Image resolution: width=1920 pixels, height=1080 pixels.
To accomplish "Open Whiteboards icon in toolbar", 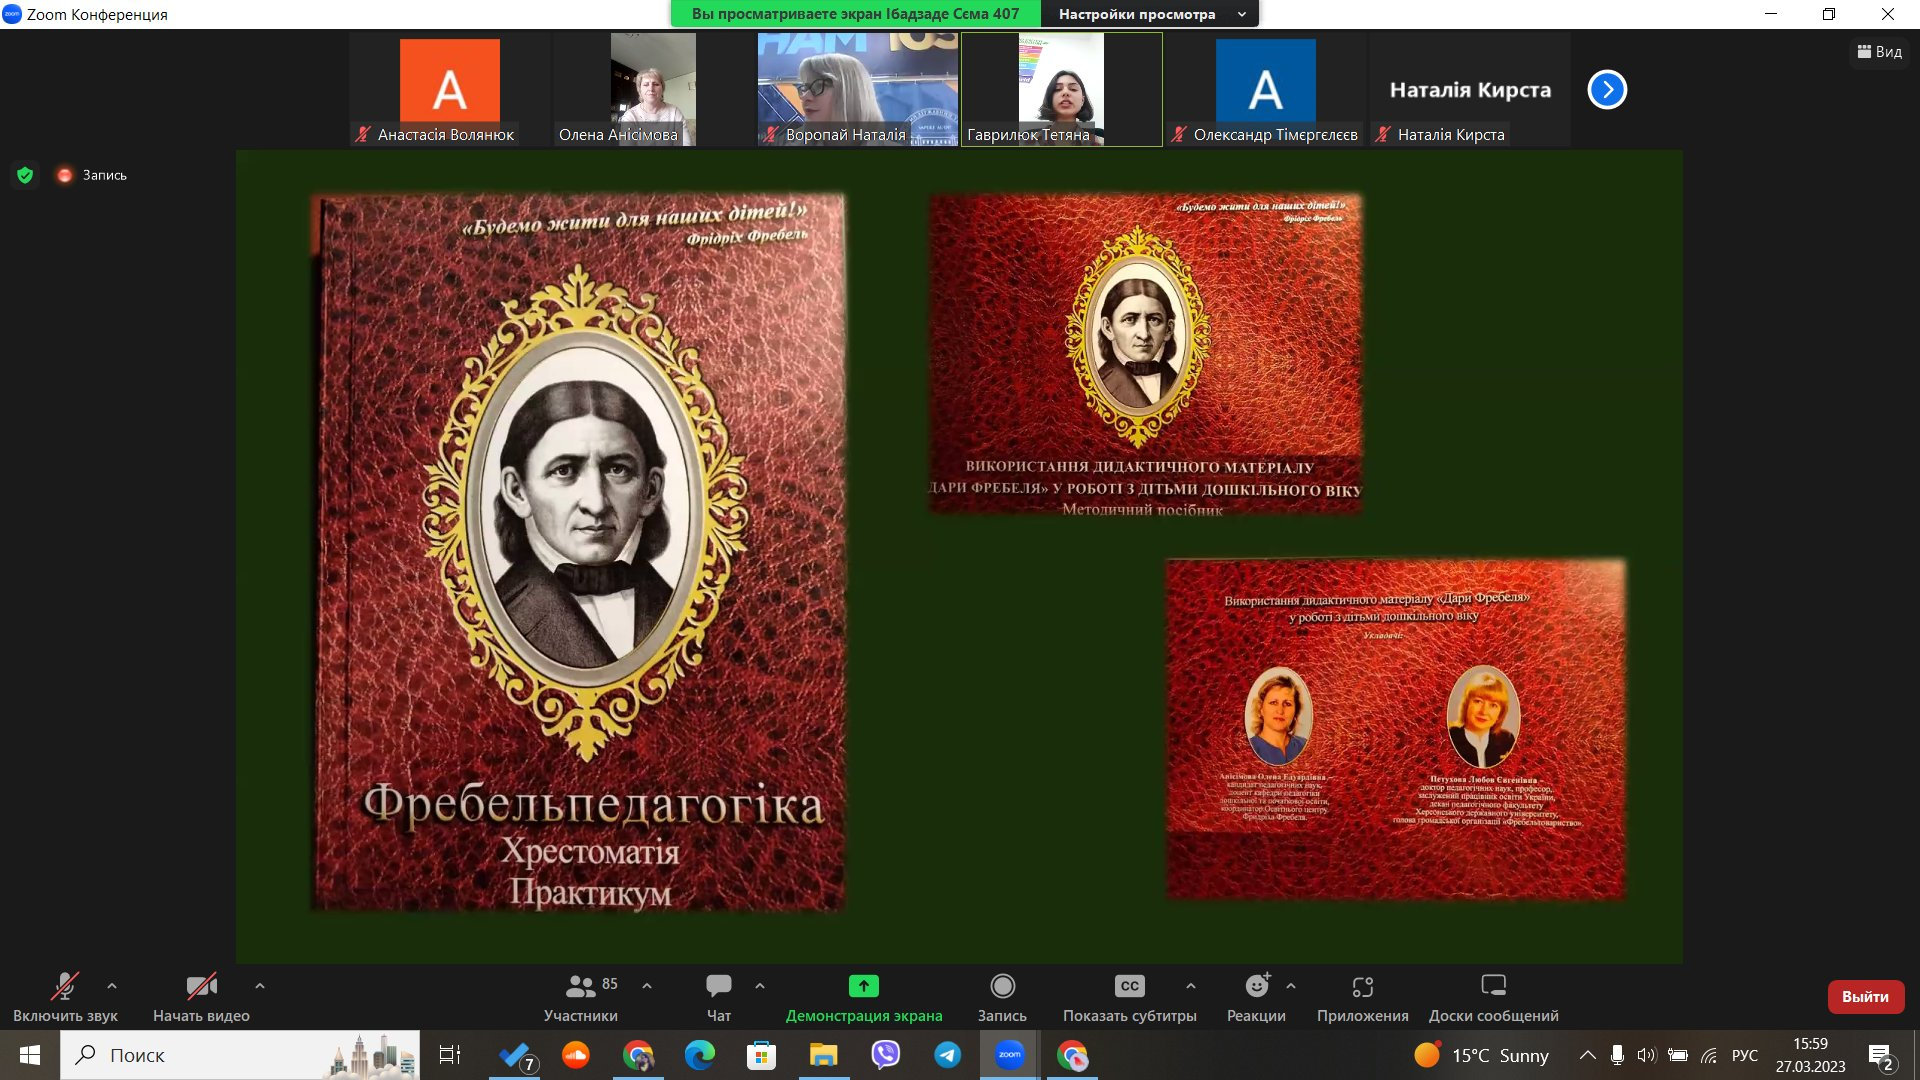I will (1493, 986).
